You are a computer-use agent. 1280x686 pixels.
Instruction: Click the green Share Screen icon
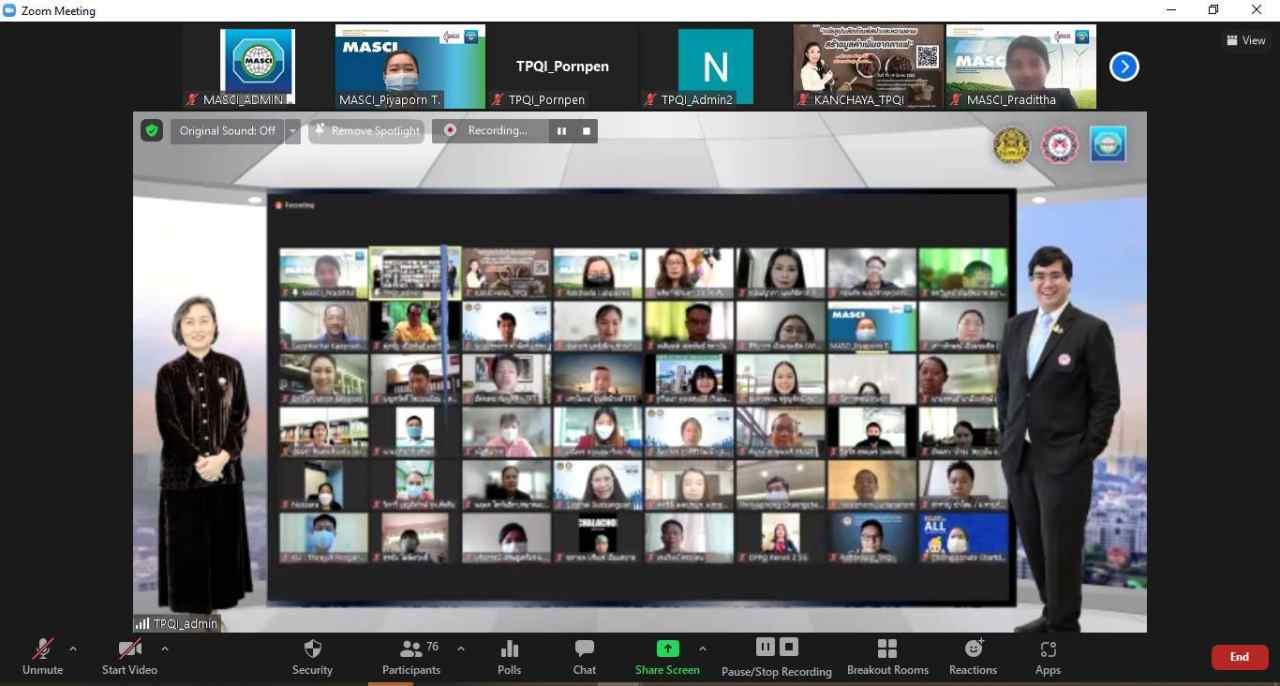coord(667,649)
